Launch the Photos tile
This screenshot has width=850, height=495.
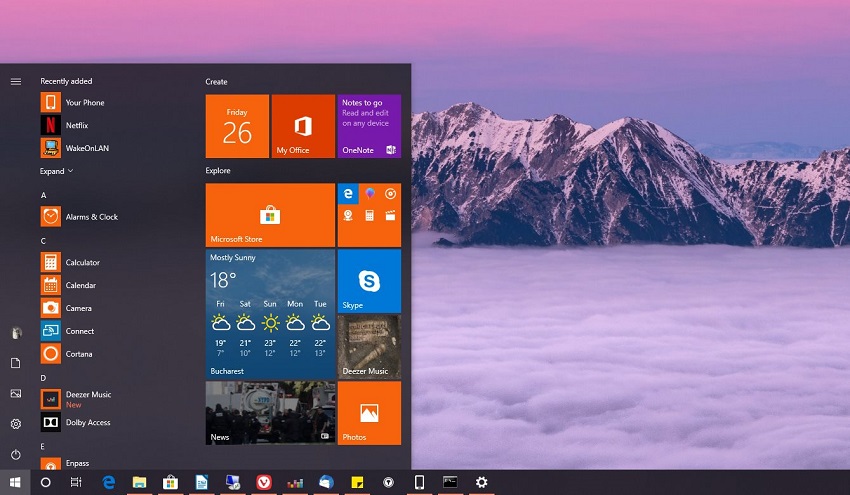click(369, 412)
